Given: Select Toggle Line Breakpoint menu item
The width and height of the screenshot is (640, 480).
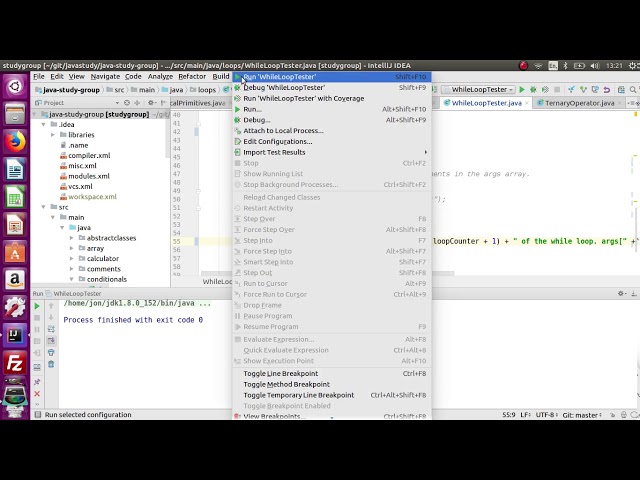Looking at the screenshot, I should (332, 373).
